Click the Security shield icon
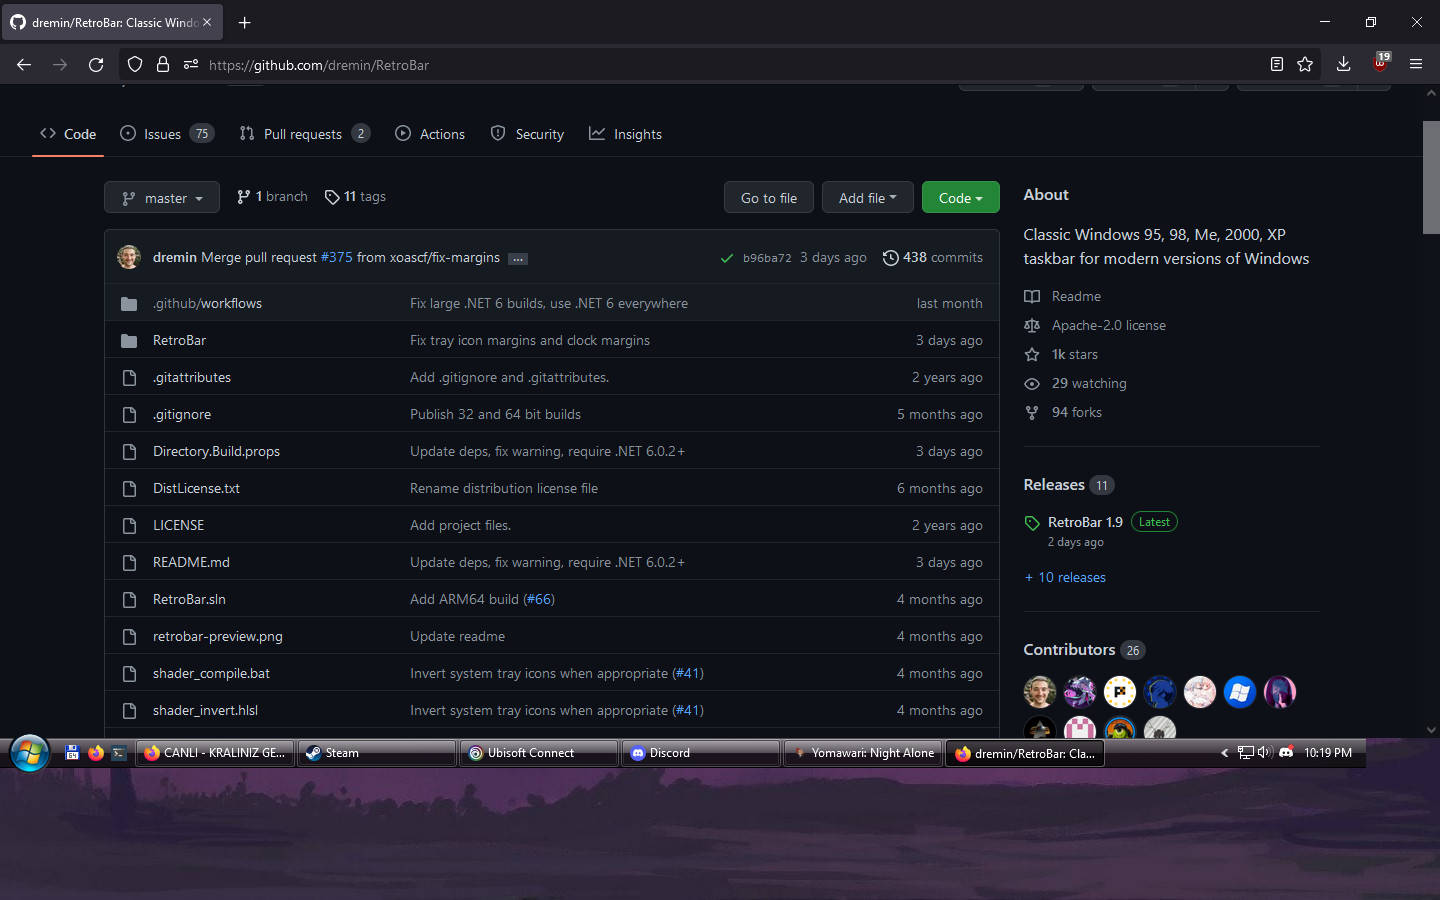Viewport: 1440px width, 900px height. coord(498,133)
